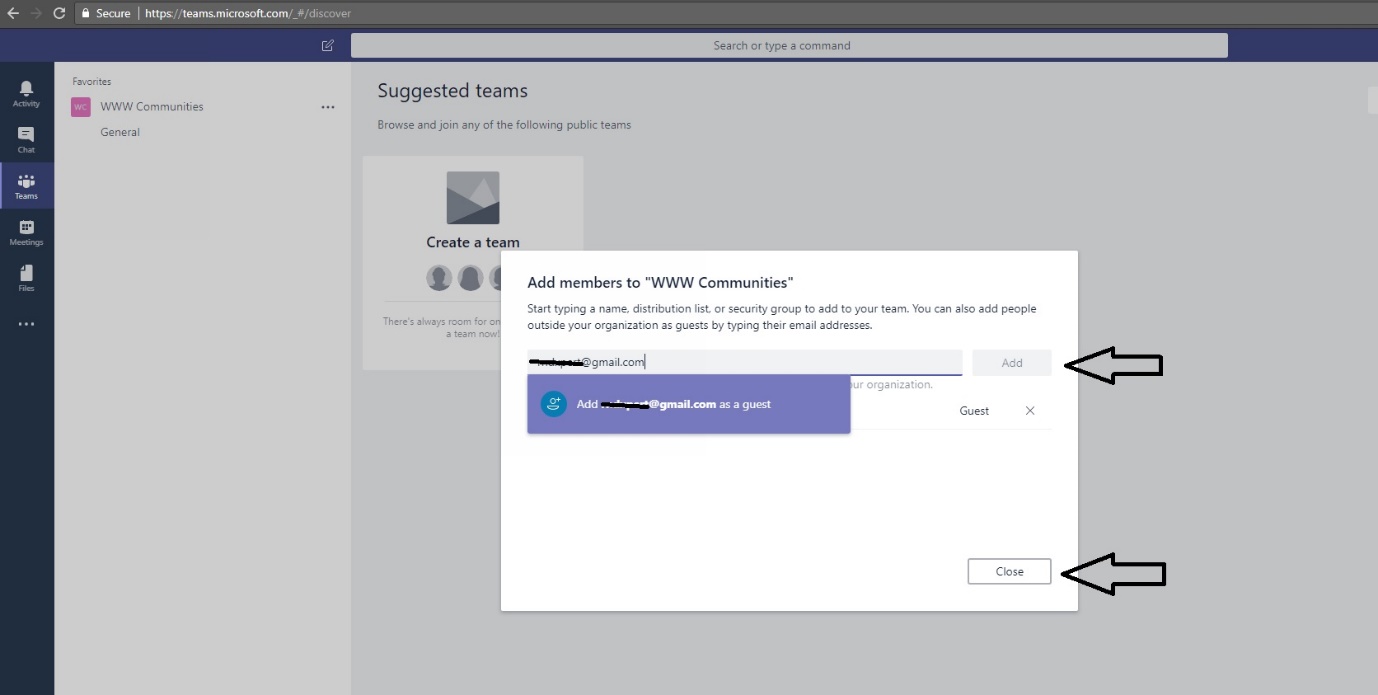Click the sidebar more apps ellipsis

coord(26,324)
